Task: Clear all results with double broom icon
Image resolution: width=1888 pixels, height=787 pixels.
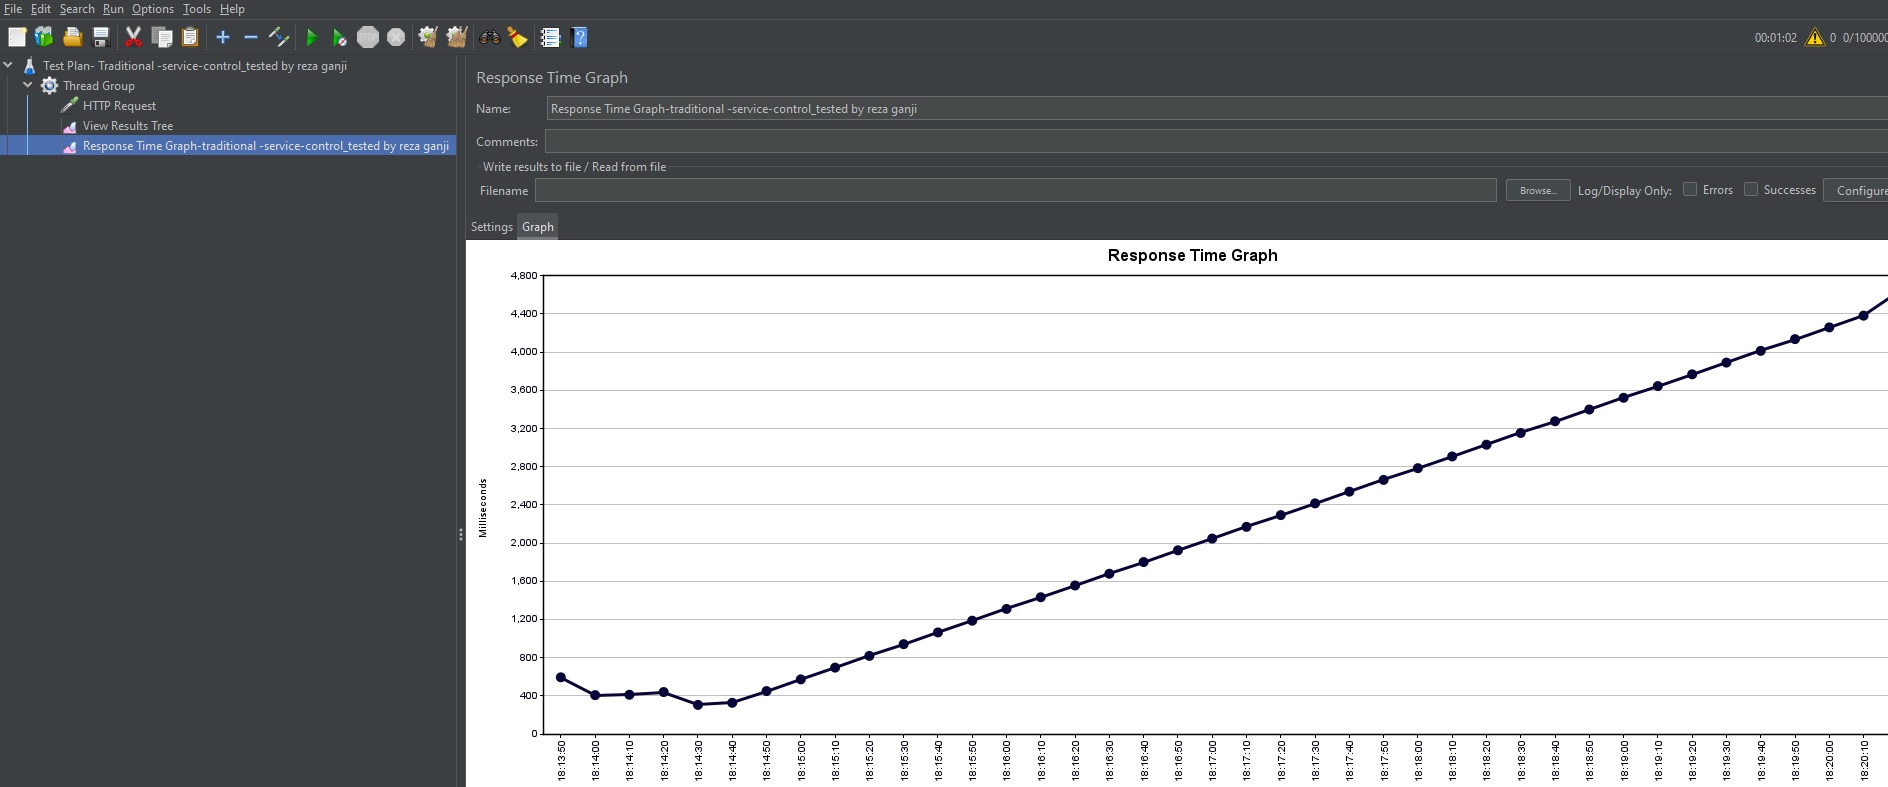Action: click(457, 37)
